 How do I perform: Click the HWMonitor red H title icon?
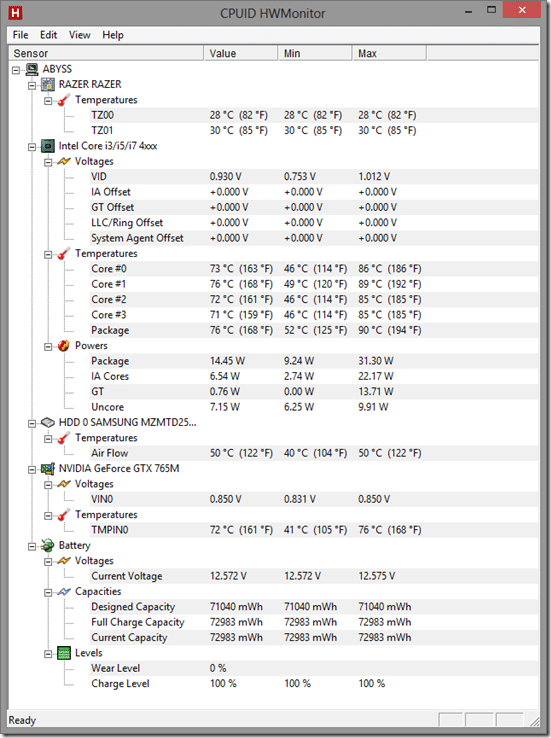click(x=16, y=13)
